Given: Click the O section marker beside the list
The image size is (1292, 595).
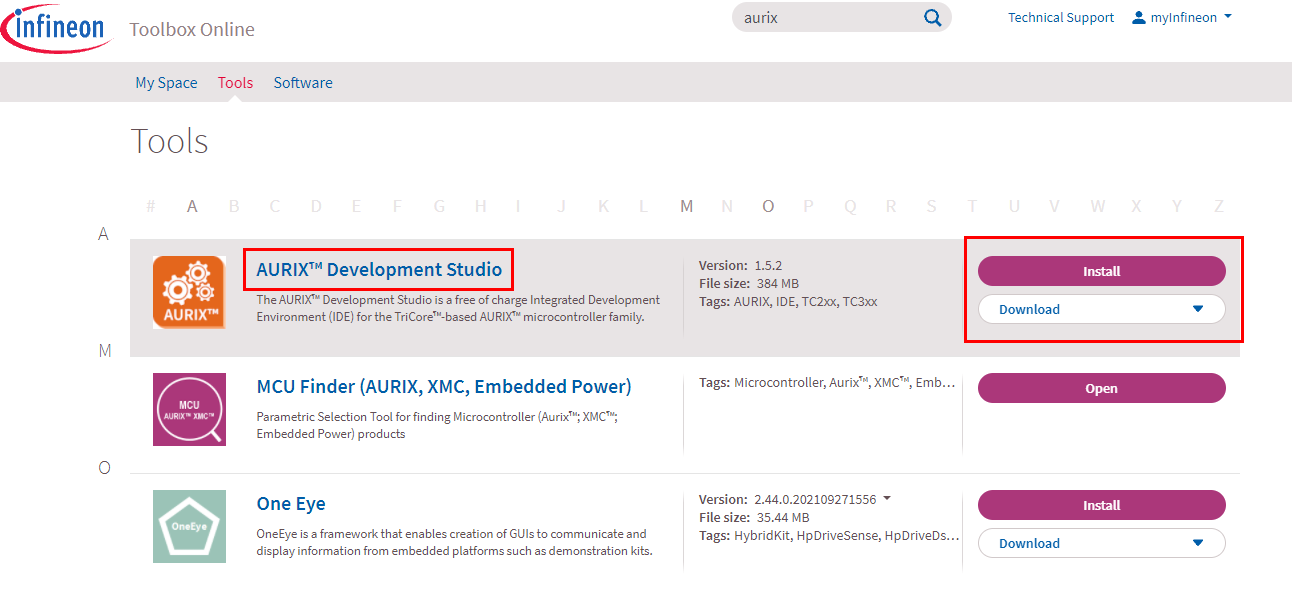Looking at the screenshot, I should [x=104, y=467].
